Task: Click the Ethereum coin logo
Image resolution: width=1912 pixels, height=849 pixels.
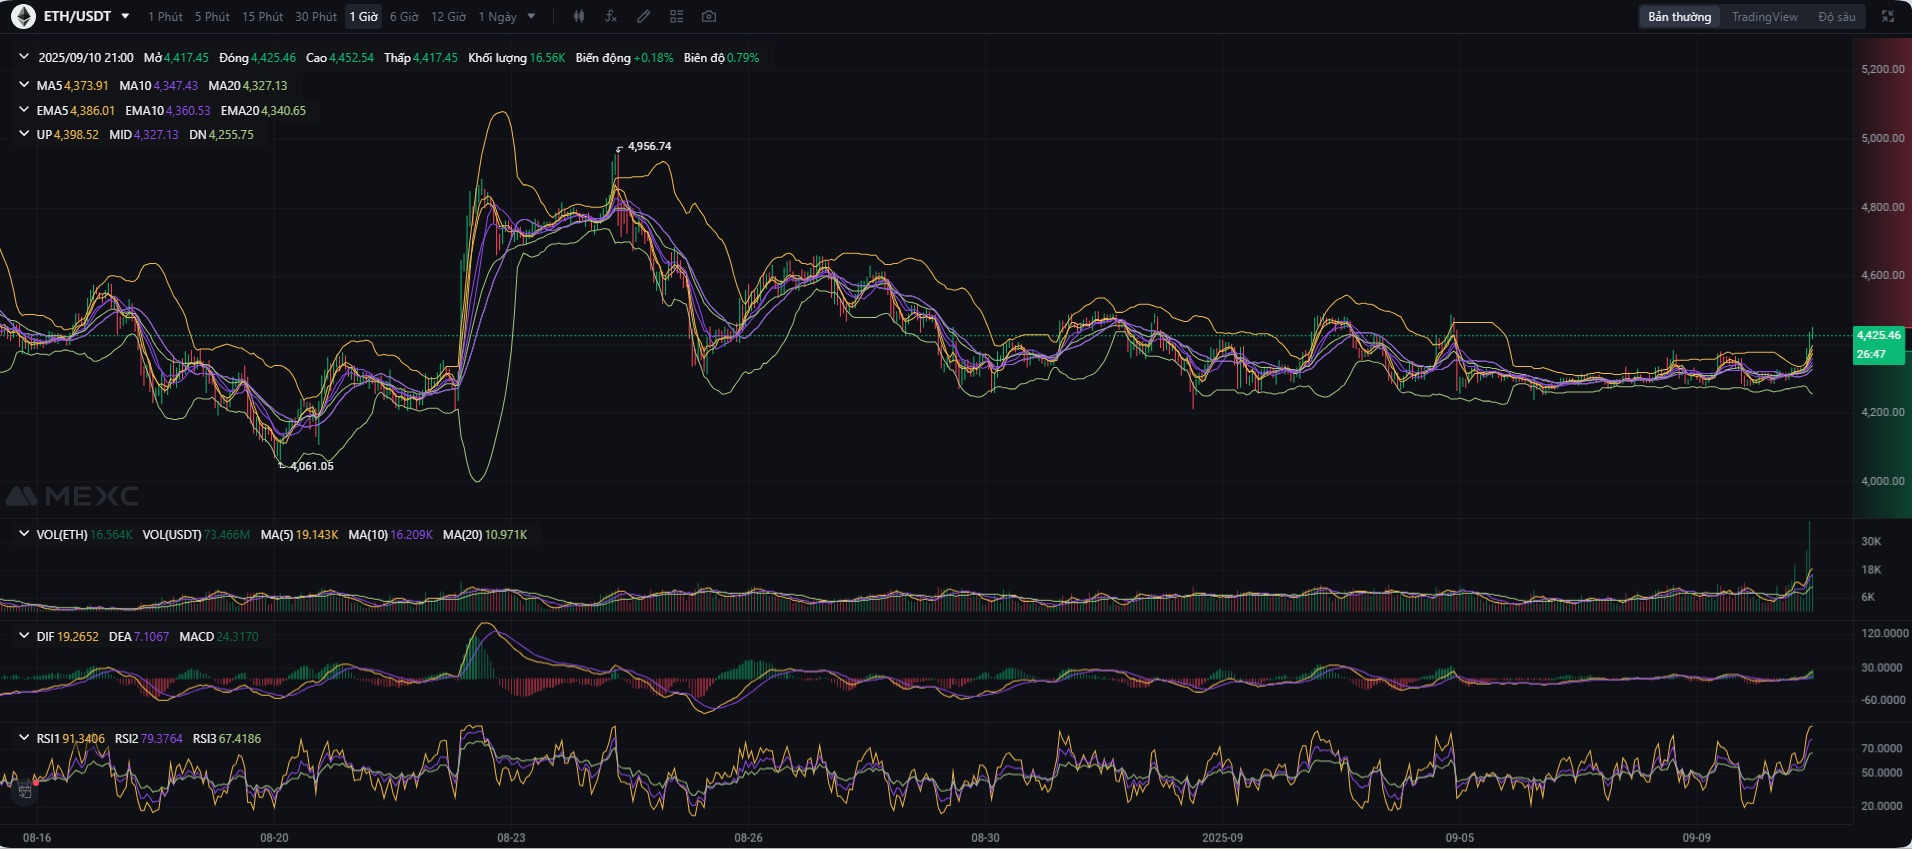Action: click(x=23, y=16)
